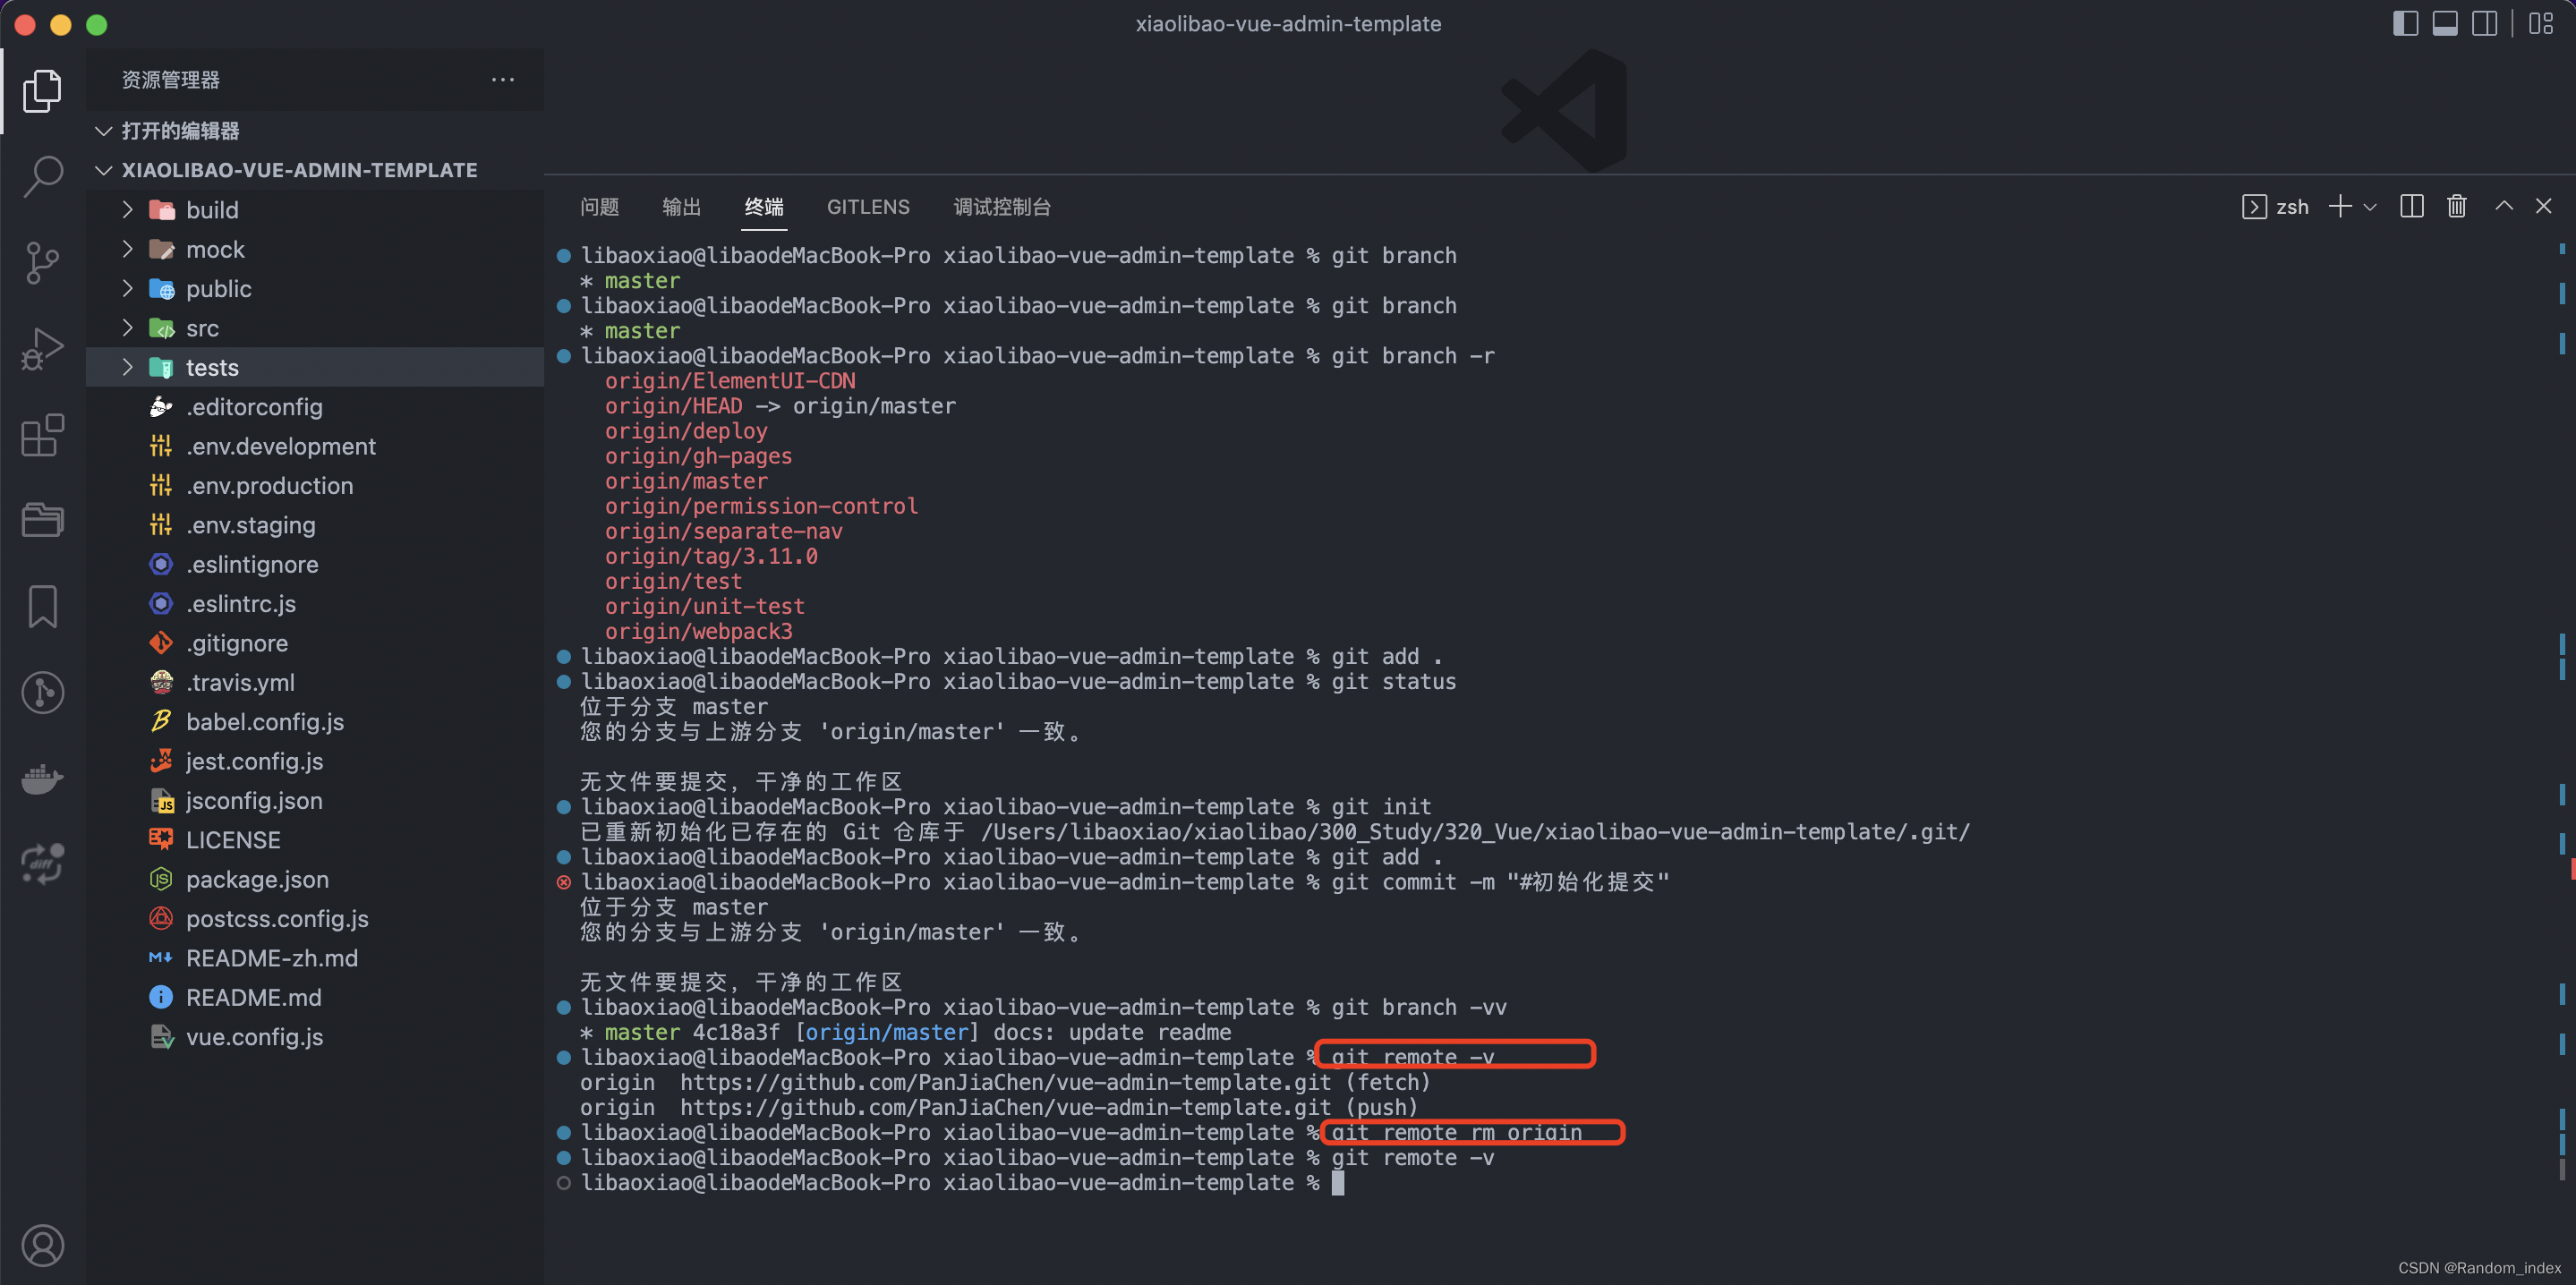Open vue.config.js file
2576x1285 pixels.
click(x=315, y=1037)
